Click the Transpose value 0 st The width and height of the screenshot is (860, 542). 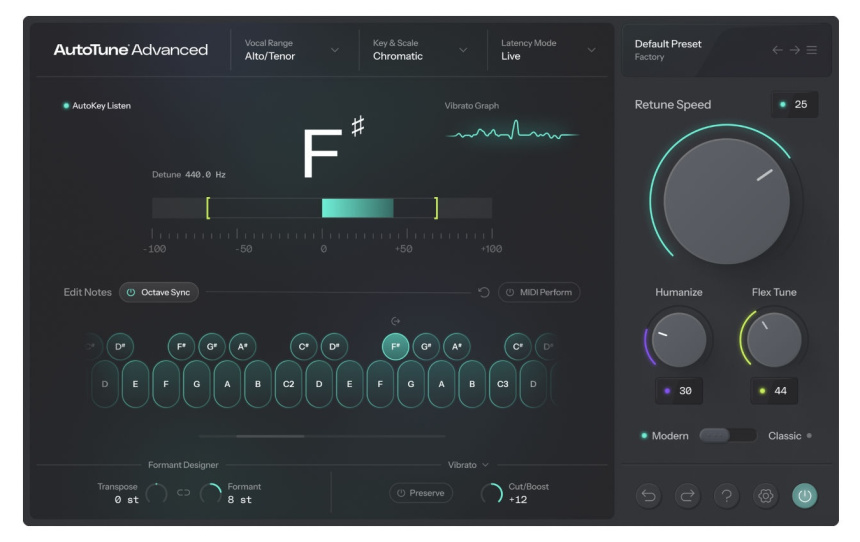coord(127,500)
